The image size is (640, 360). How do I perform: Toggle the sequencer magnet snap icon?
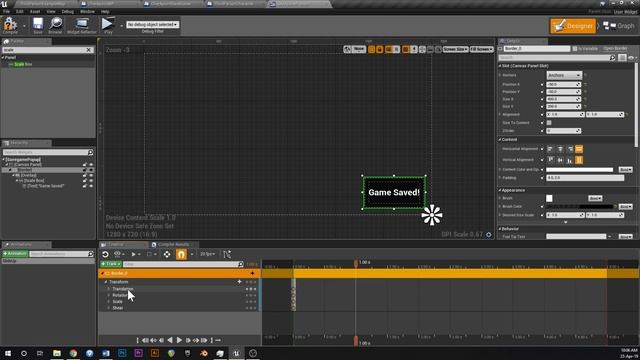pyautogui.click(x=181, y=254)
